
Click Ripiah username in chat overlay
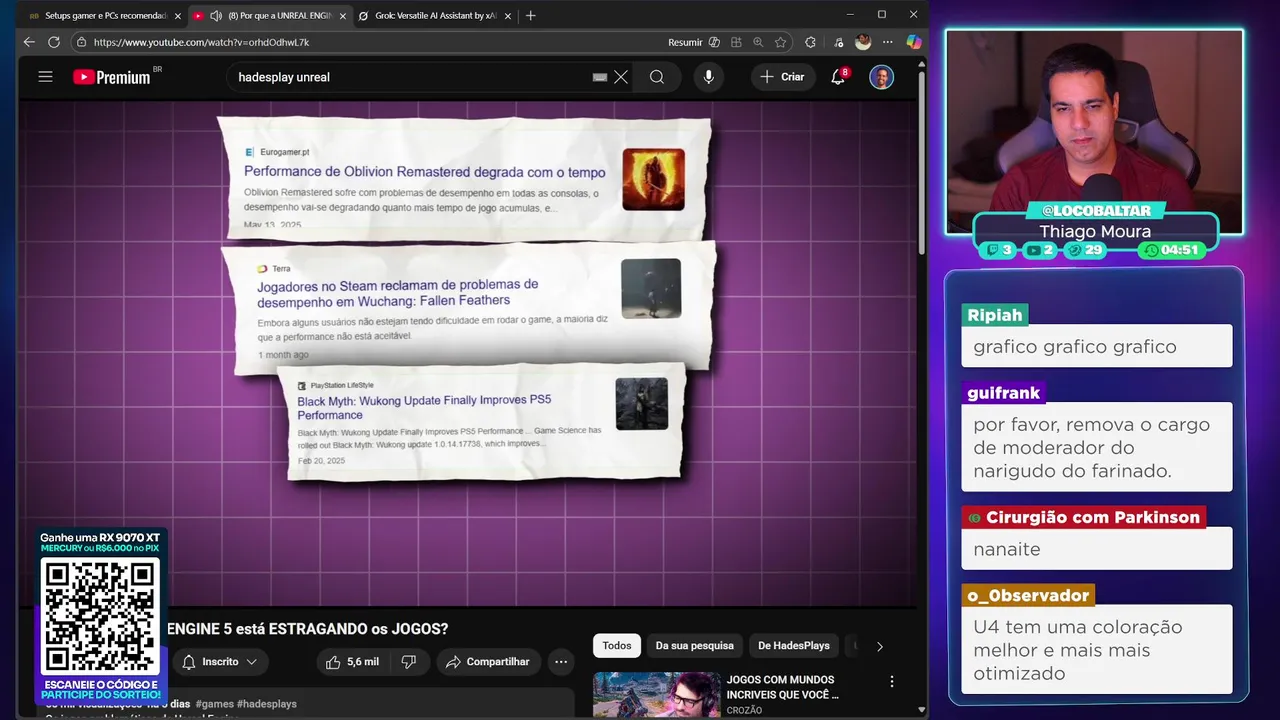tap(995, 315)
